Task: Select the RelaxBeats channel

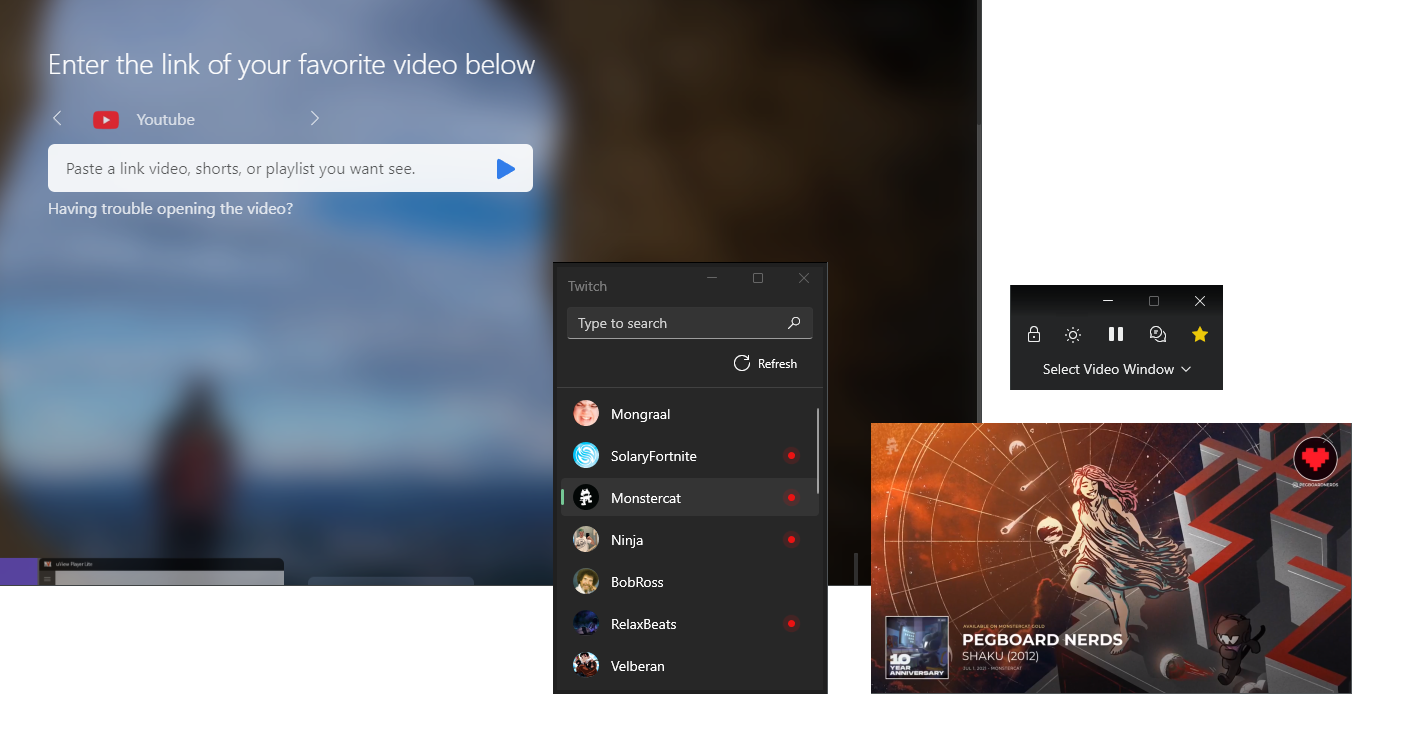Action: point(690,624)
